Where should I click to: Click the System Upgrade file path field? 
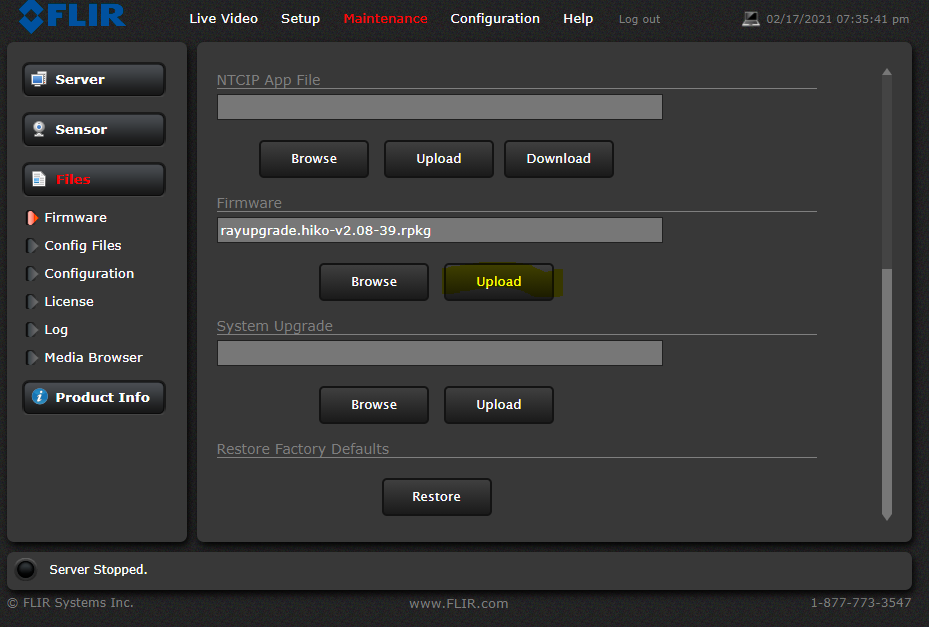point(439,353)
